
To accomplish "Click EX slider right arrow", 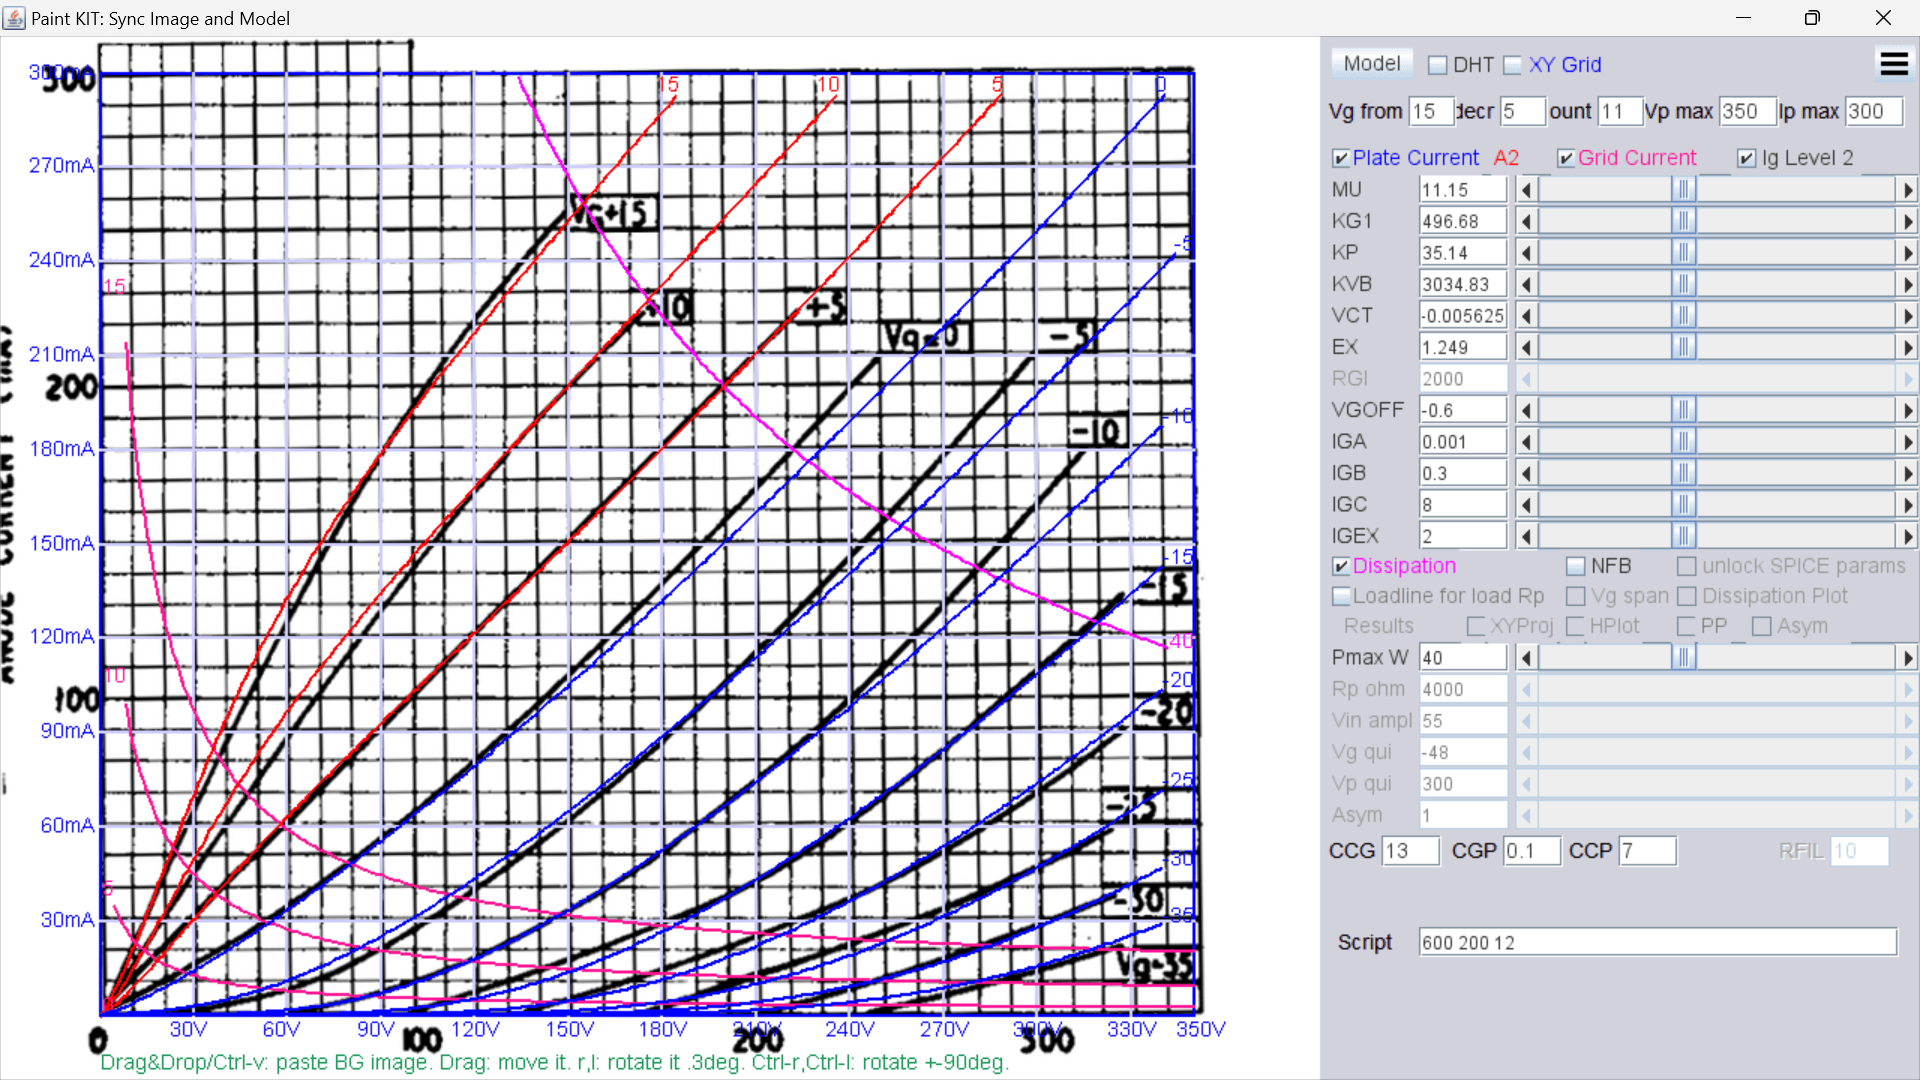I will (1908, 347).
